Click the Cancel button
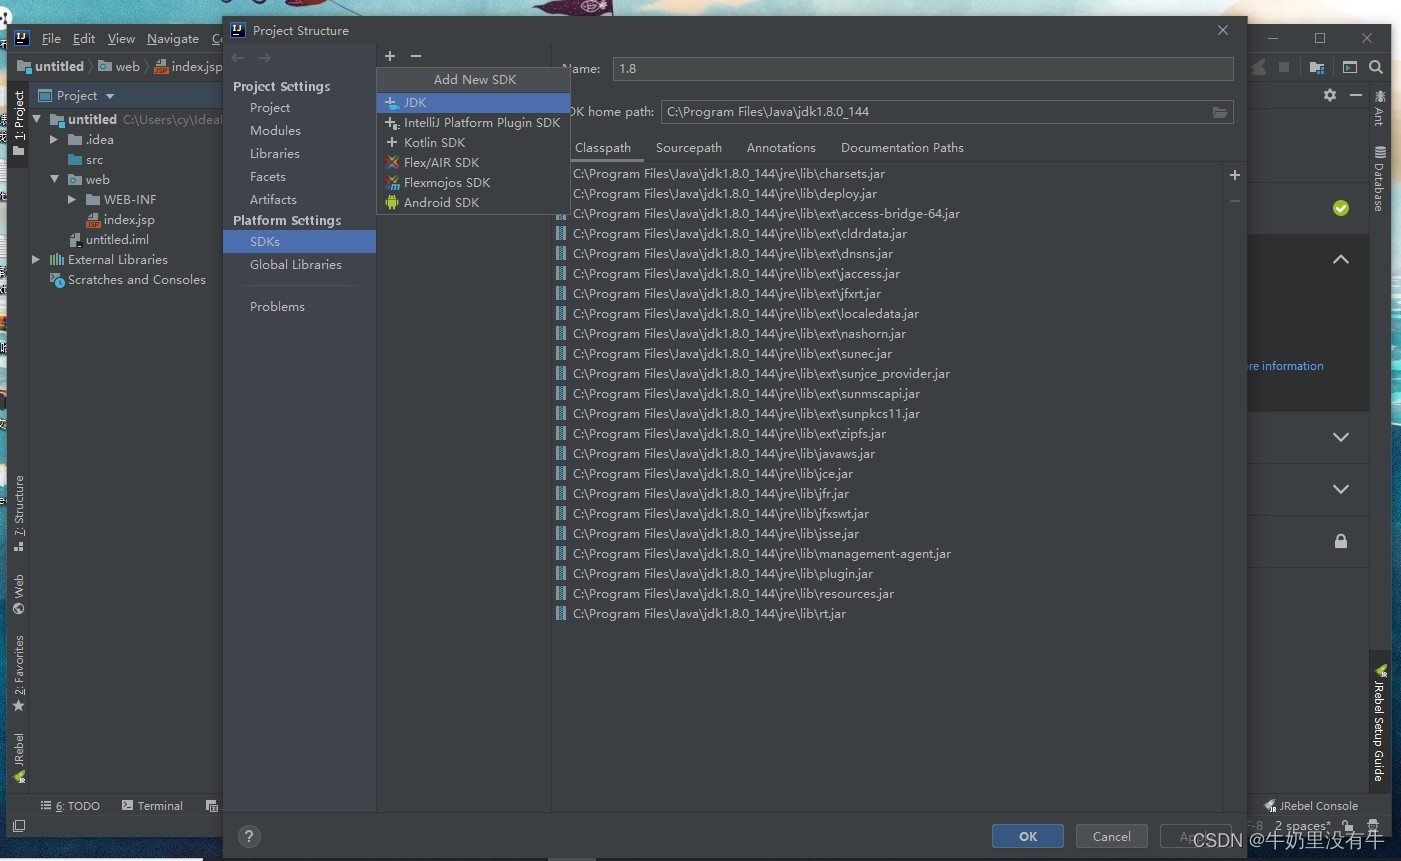Image resolution: width=1401 pixels, height=861 pixels. pyautogui.click(x=1112, y=837)
